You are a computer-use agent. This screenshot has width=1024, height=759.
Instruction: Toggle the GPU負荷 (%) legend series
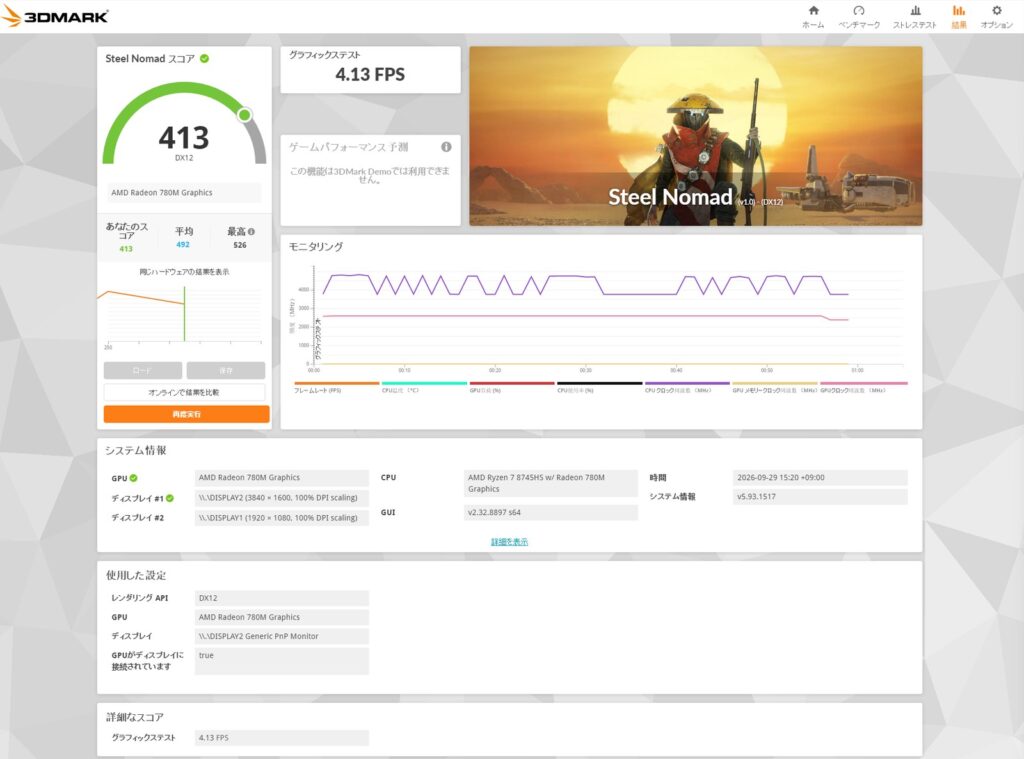pos(512,387)
